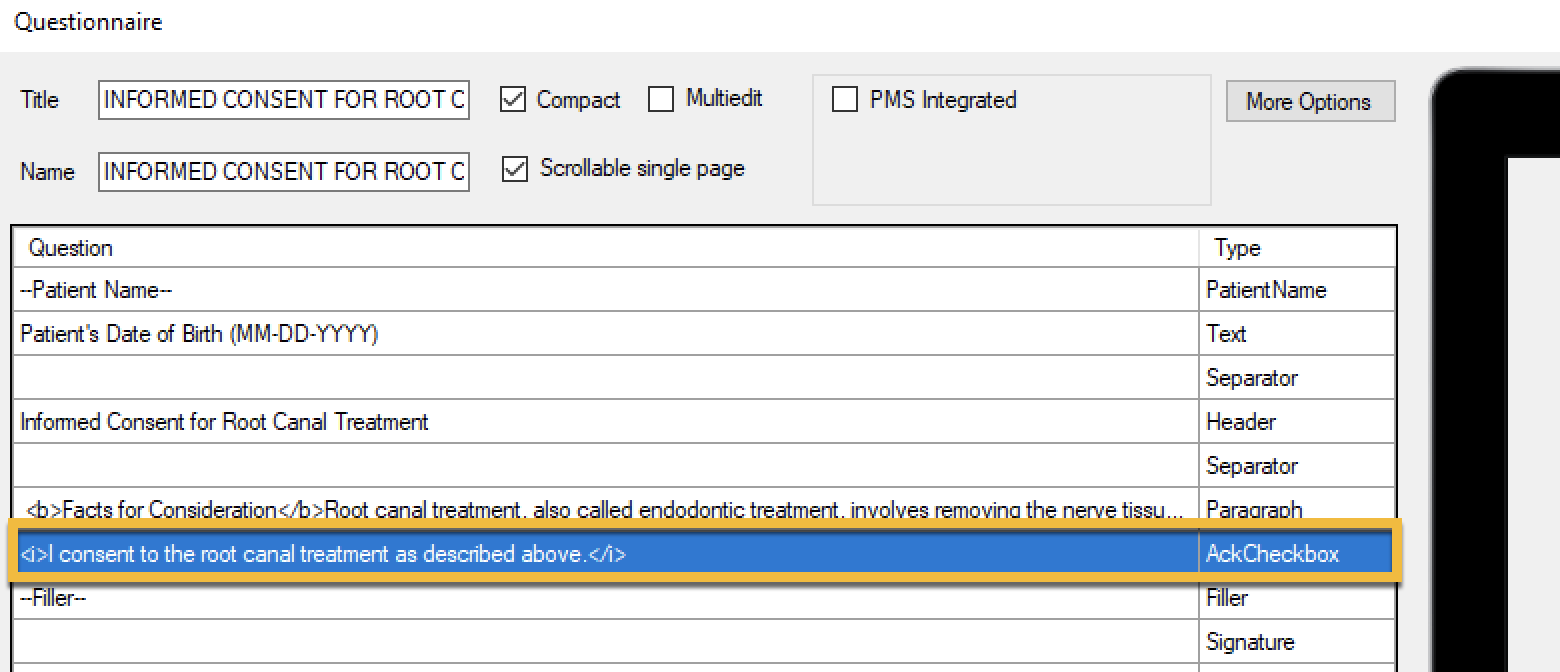The image size is (1560, 672).
Task: Click the Paragraph type cell
Action: [x=1297, y=509]
